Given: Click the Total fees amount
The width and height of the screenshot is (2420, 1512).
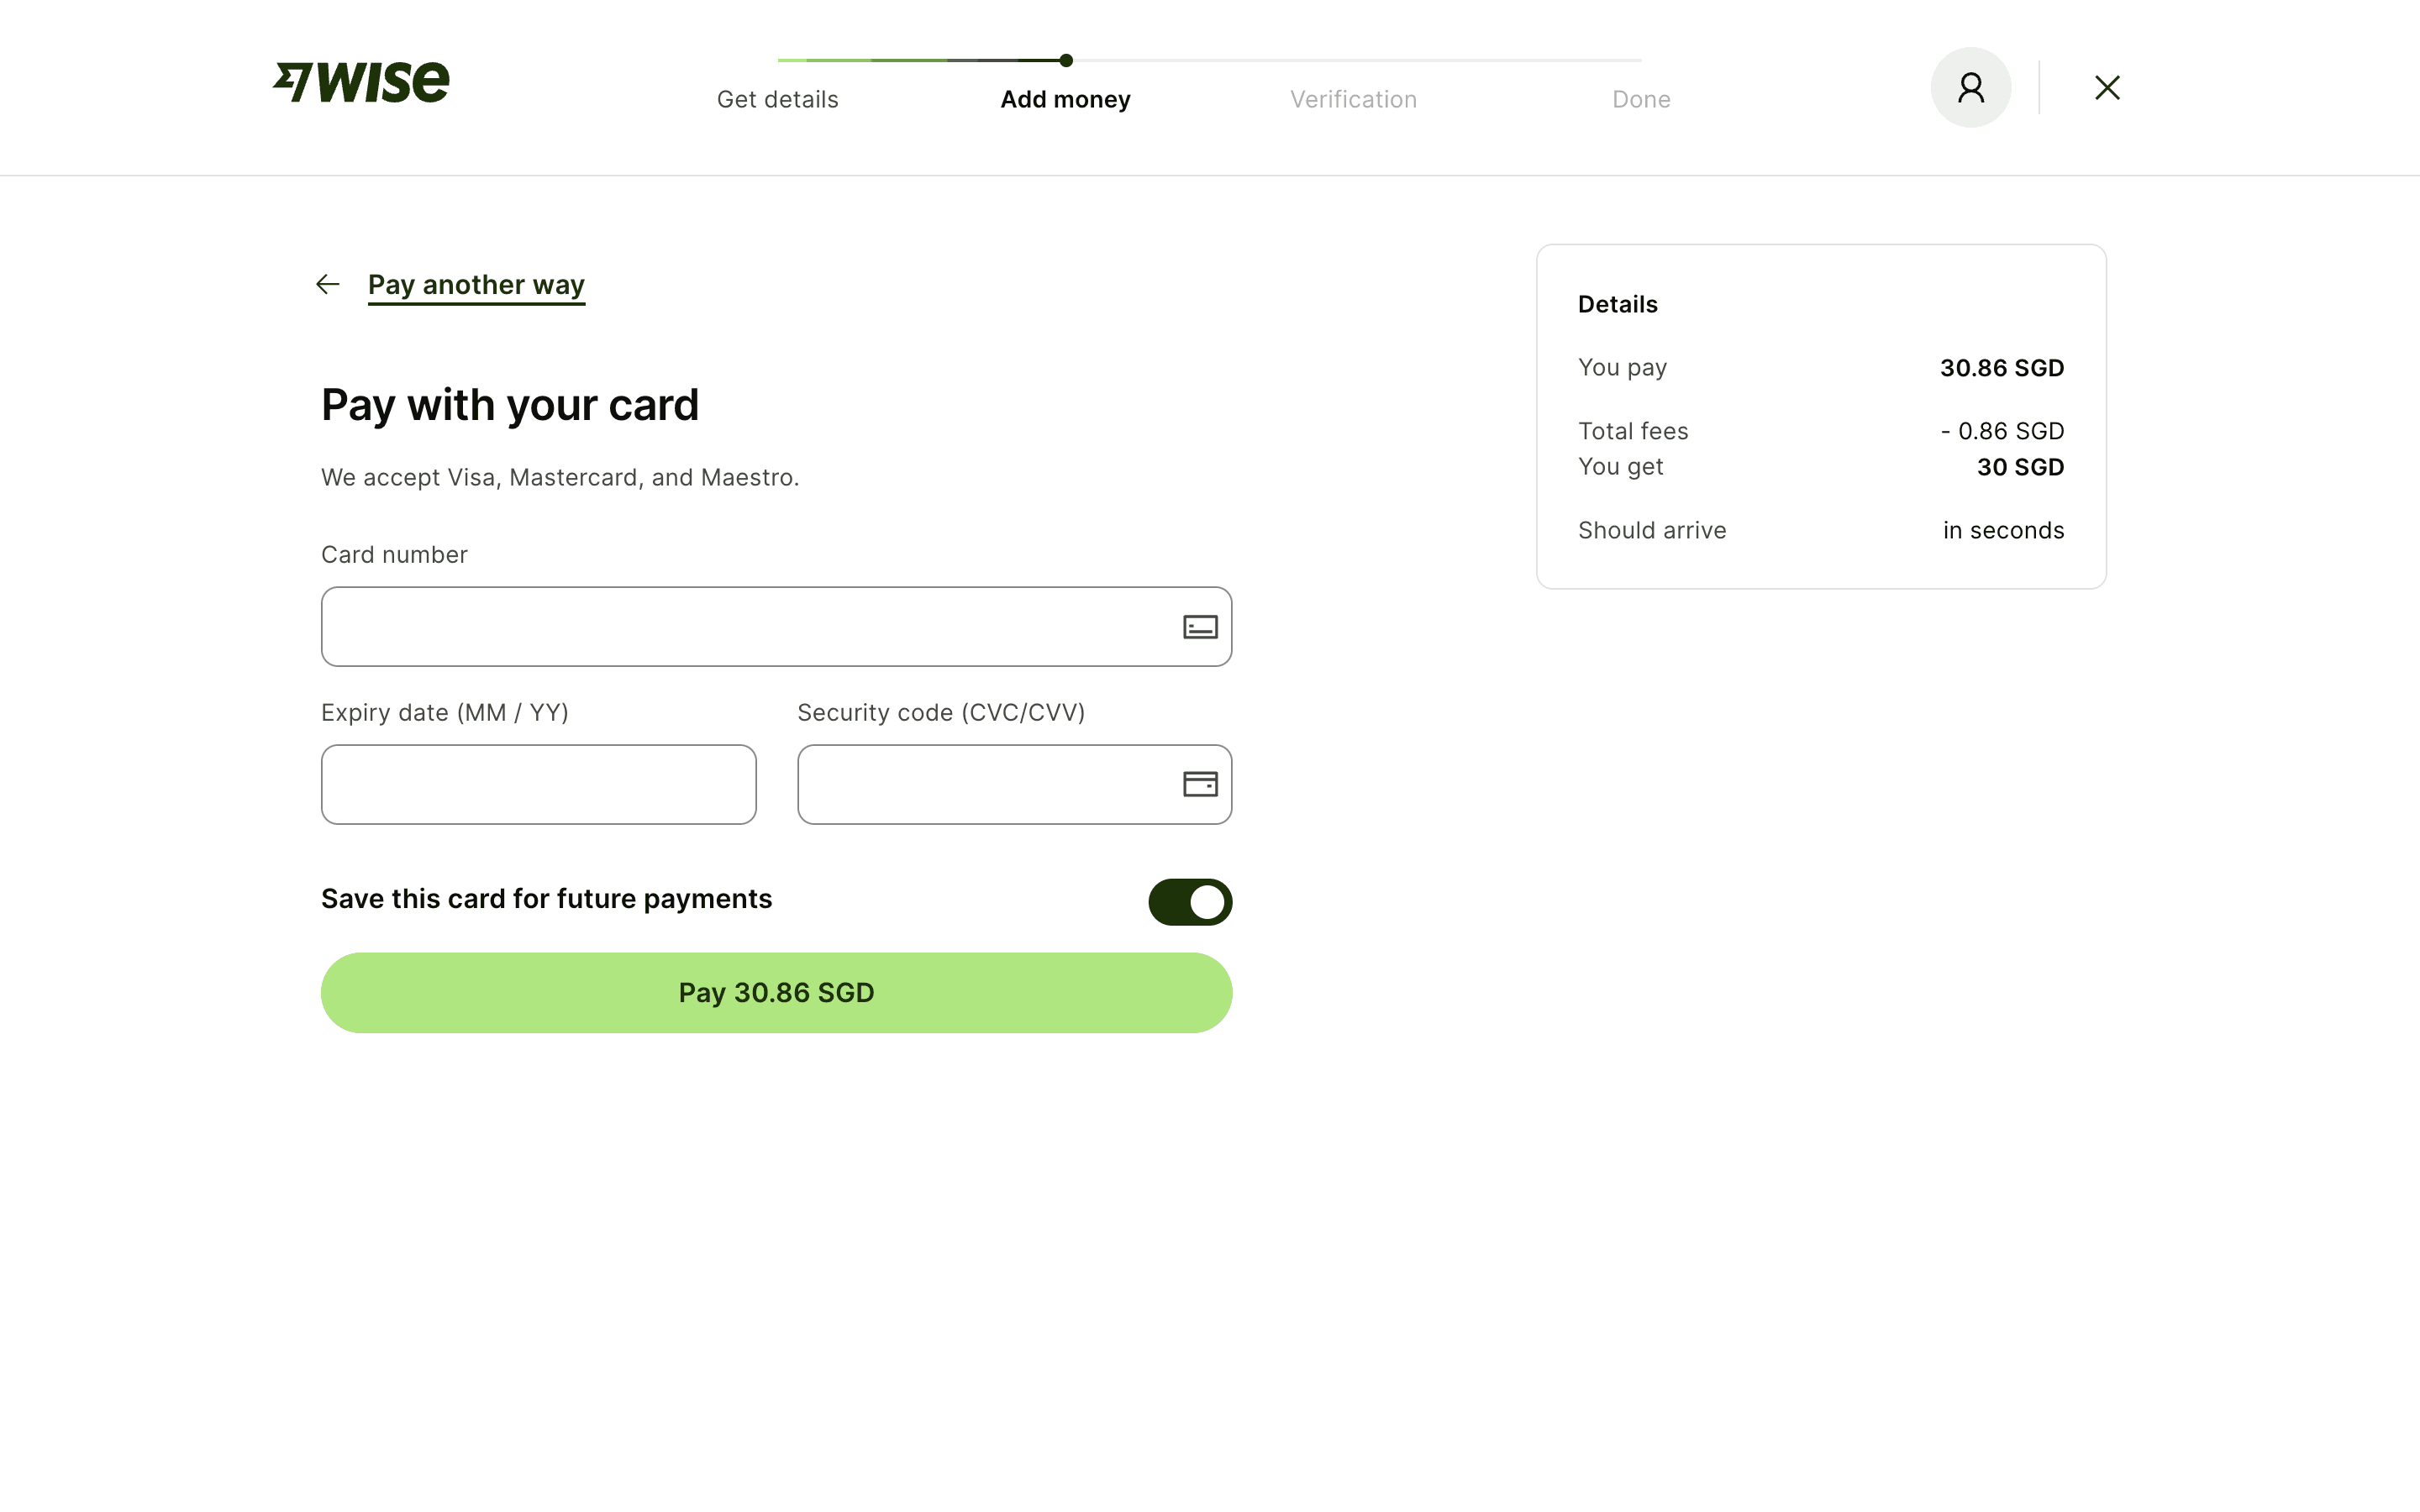Looking at the screenshot, I should [x=2002, y=431].
